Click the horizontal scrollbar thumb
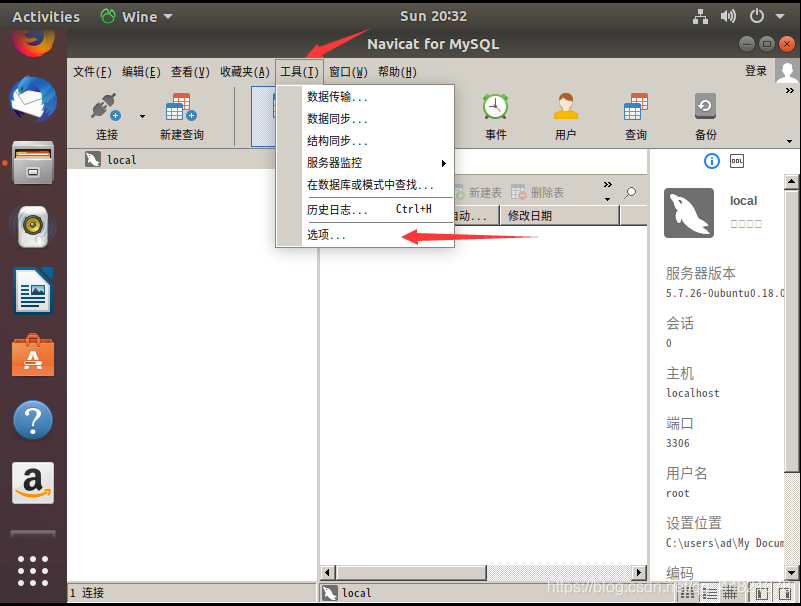801x606 pixels. (411, 572)
